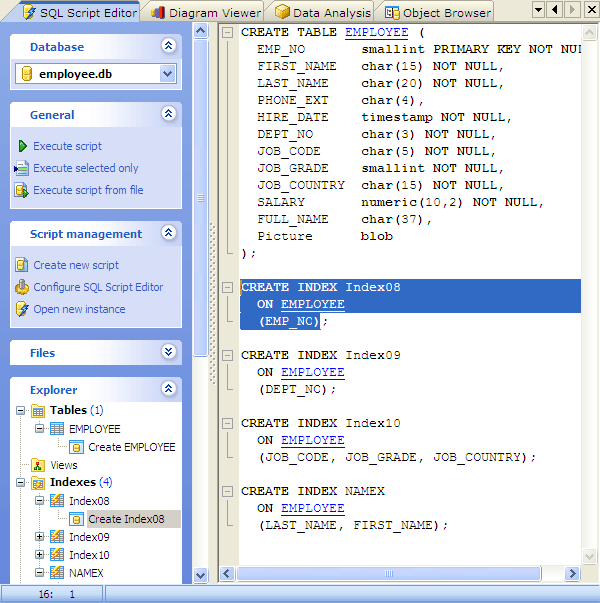Click the Create new script link

point(76,265)
